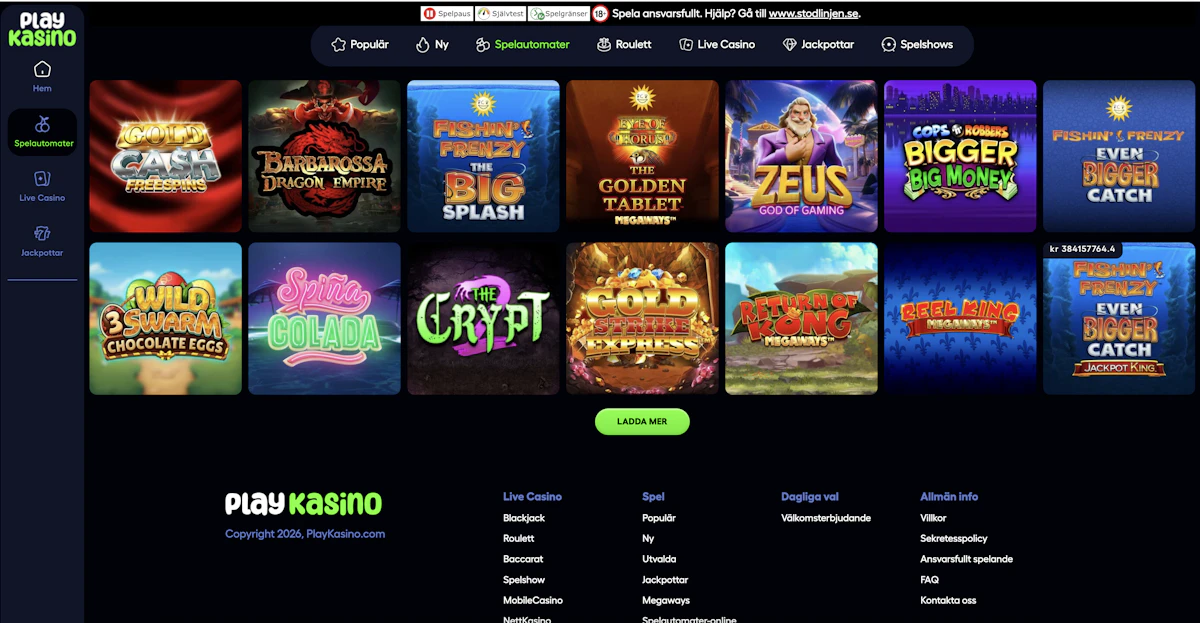Click the 18+ age restriction icon

pos(600,14)
